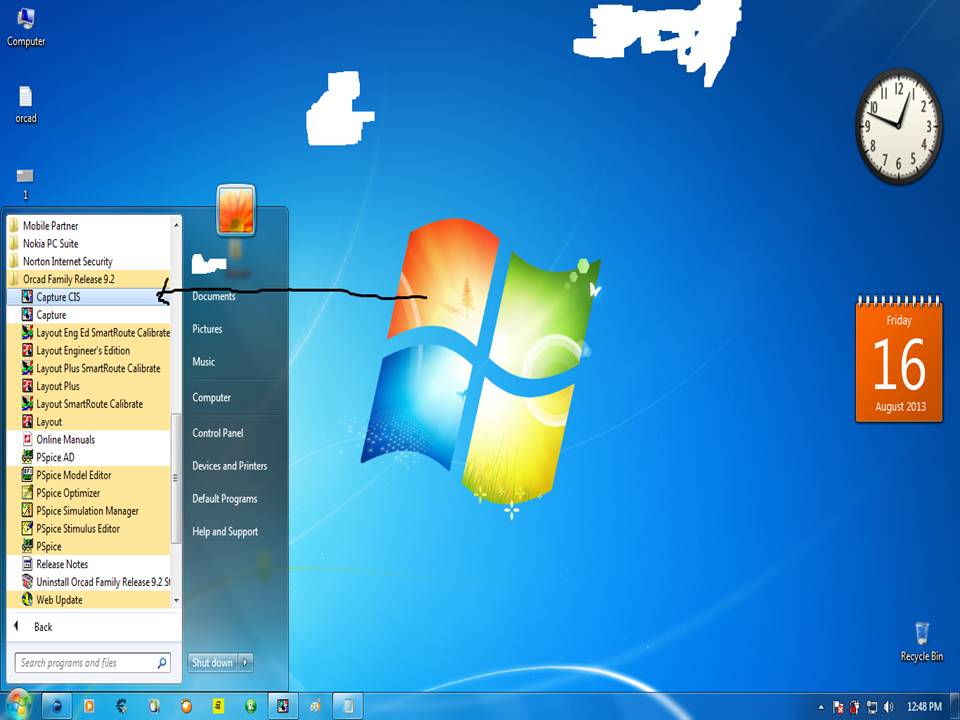The width and height of the screenshot is (960, 720).
Task: Open PSpice Model Editor
Action: [89, 474]
